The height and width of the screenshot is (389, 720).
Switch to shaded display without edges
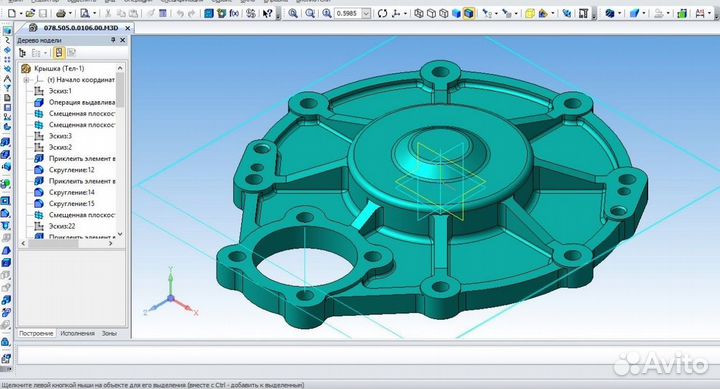click(456, 13)
